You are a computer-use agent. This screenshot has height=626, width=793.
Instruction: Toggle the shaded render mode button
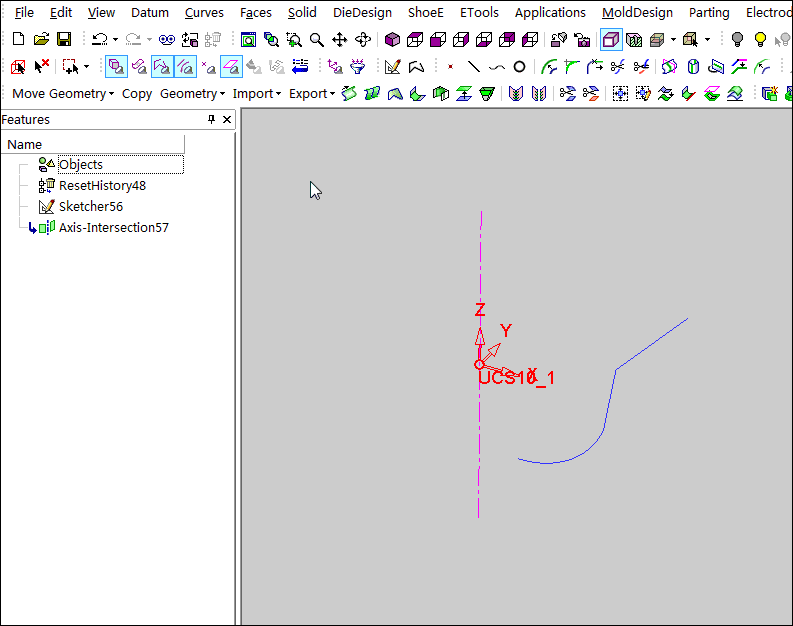610,40
